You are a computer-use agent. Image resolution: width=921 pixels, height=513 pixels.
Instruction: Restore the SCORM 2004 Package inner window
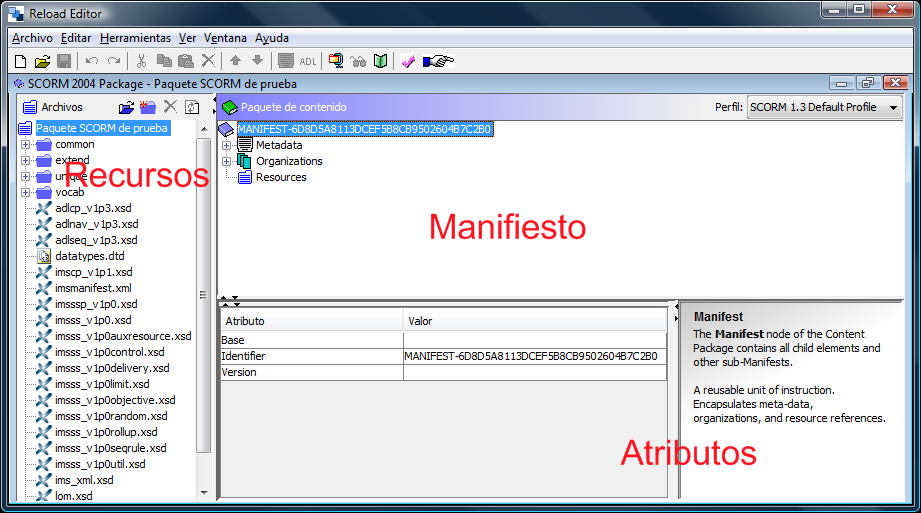pos(868,83)
